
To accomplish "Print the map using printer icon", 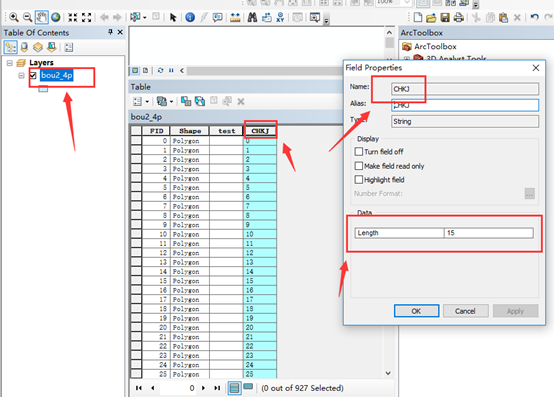I will (x=459, y=17).
